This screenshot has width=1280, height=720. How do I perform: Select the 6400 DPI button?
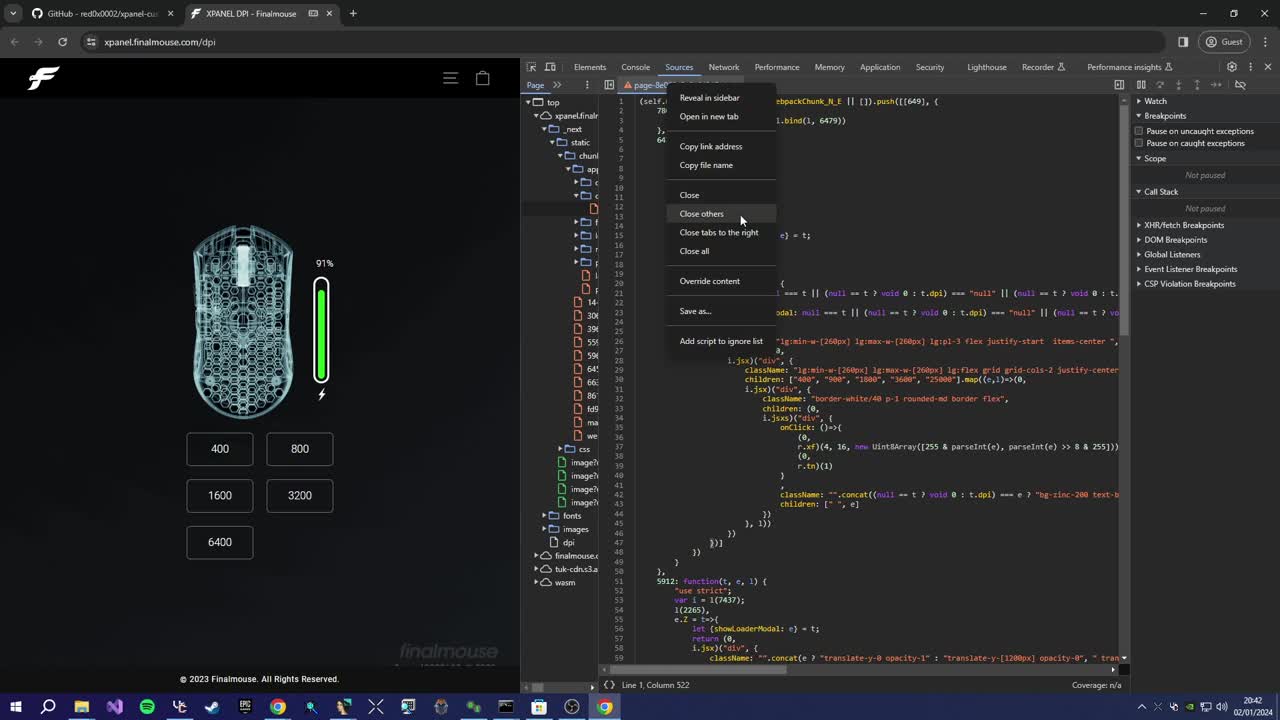click(219, 542)
